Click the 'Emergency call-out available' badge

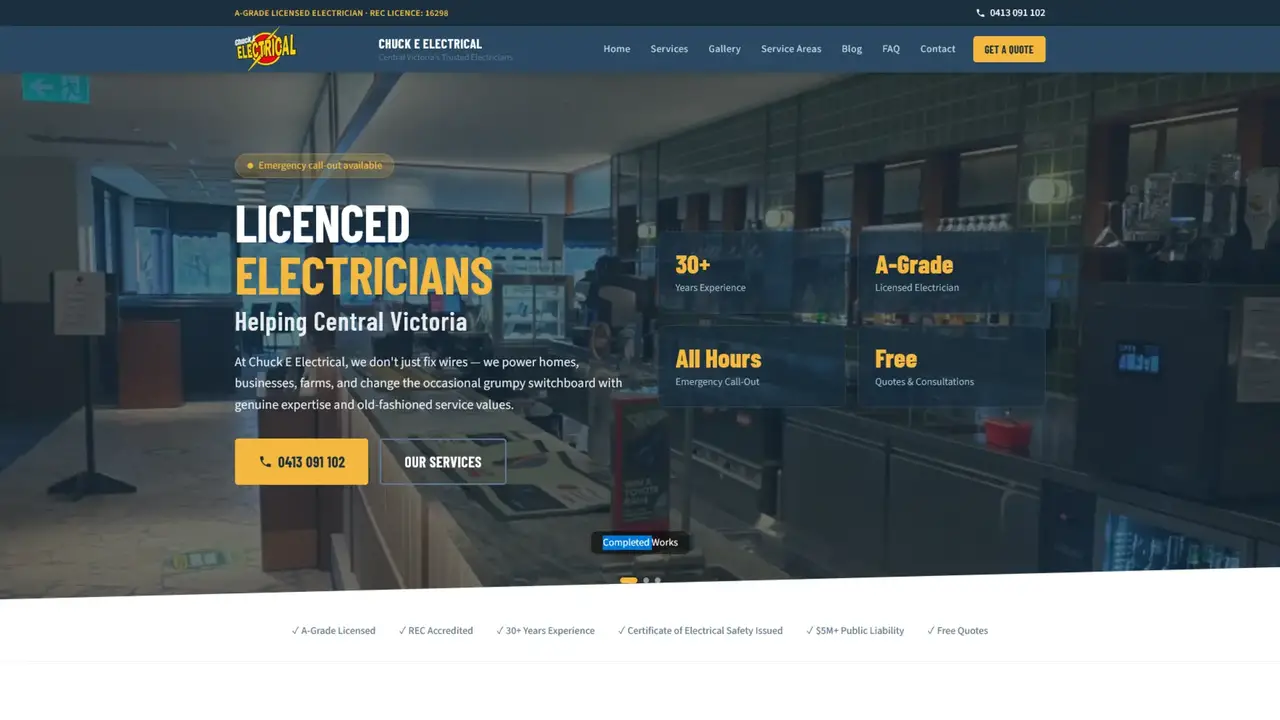pos(314,166)
